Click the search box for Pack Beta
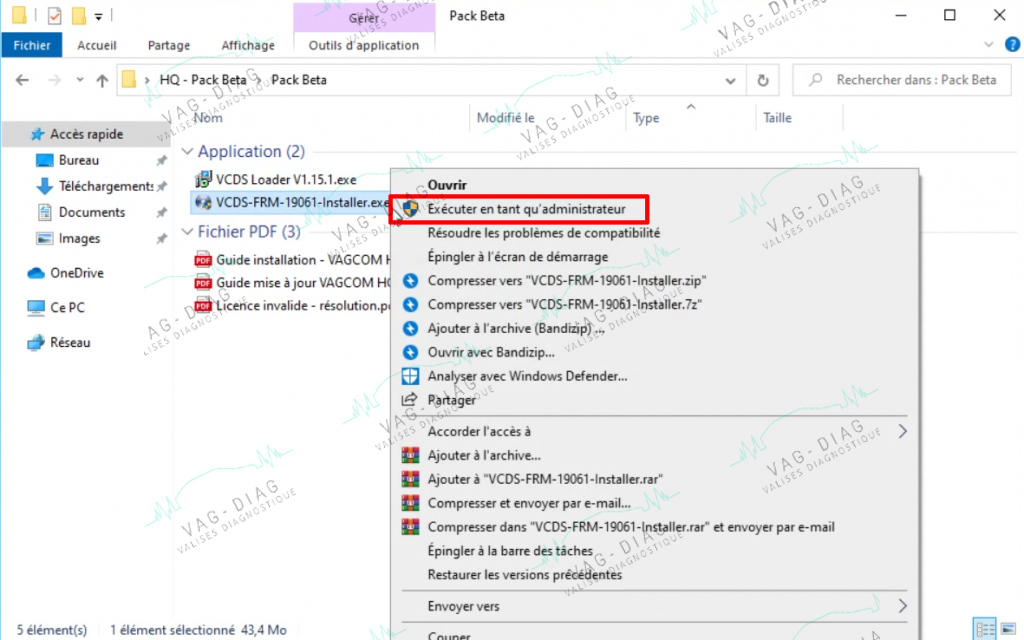This screenshot has height=640, width=1024. point(902,80)
